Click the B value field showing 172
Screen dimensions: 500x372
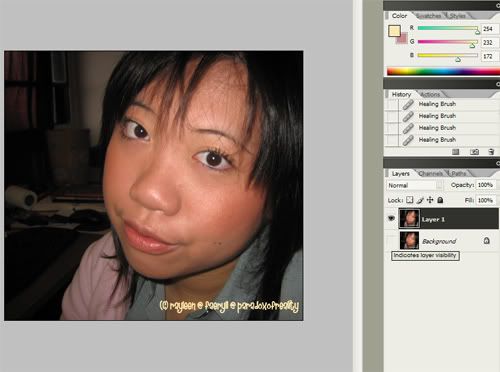coord(490,56)
